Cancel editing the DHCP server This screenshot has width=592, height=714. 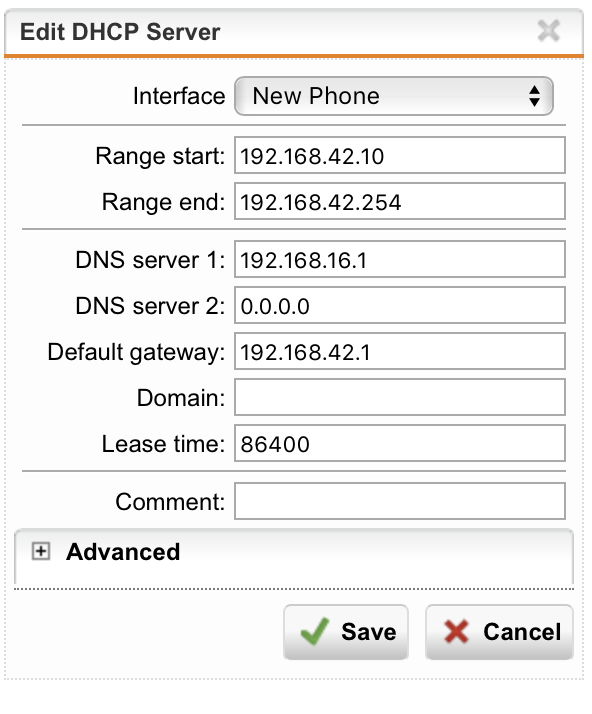[499, 632]
